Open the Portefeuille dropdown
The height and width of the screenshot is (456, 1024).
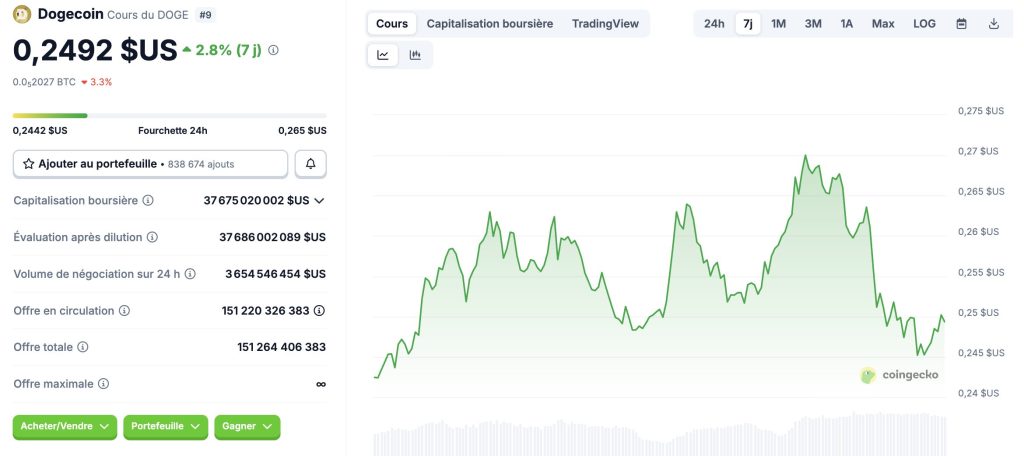165,426
